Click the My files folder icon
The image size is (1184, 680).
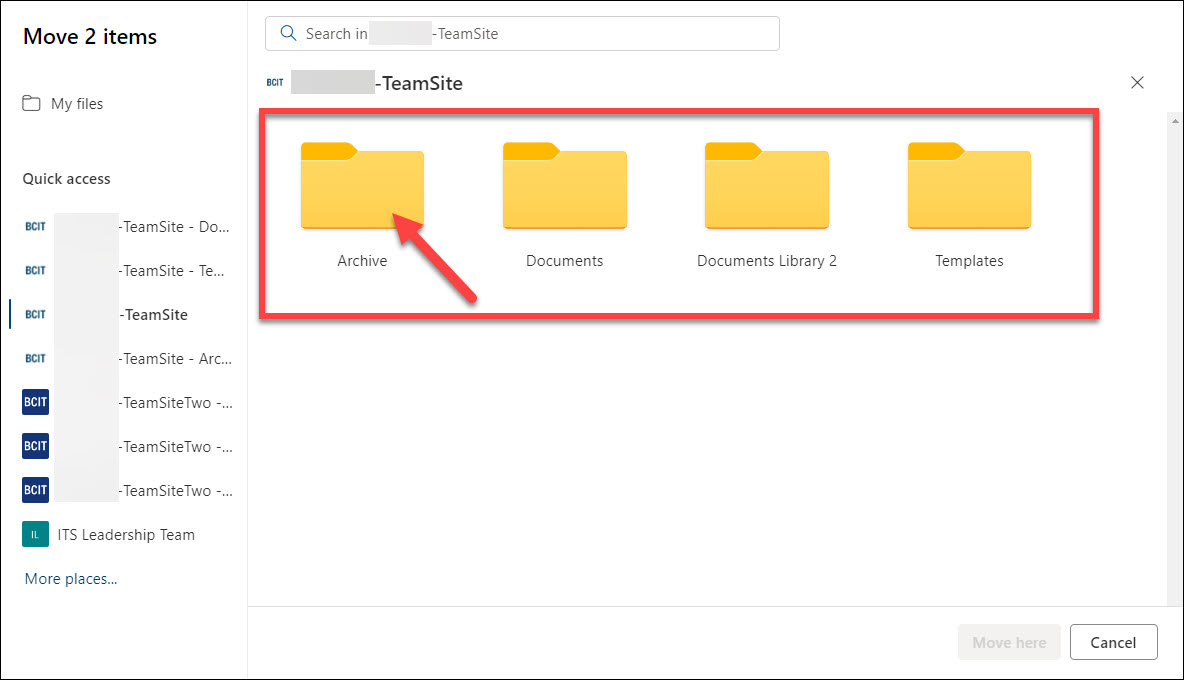pyautogui.click(x=34, y=103)
